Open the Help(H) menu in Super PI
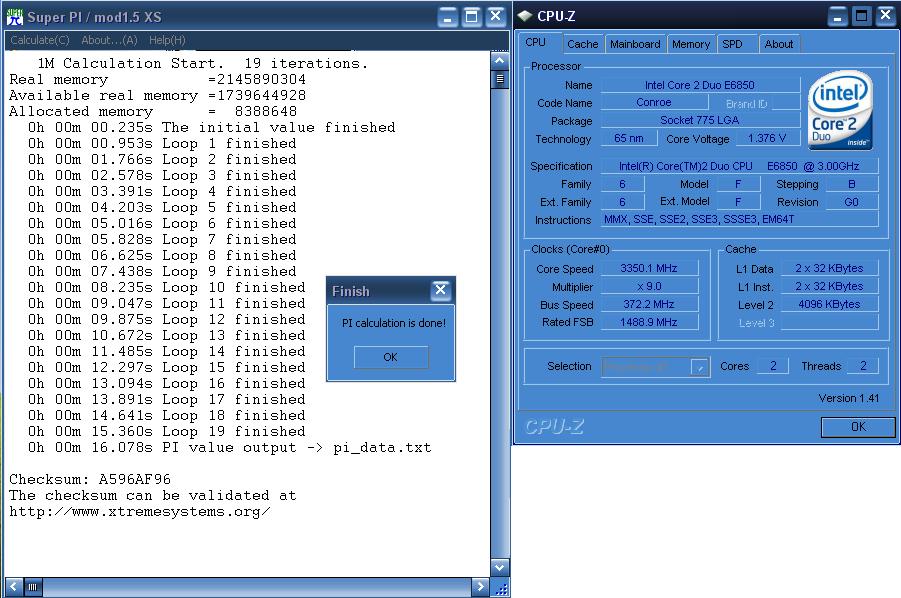The image size is (901, 598). (167, 40)
